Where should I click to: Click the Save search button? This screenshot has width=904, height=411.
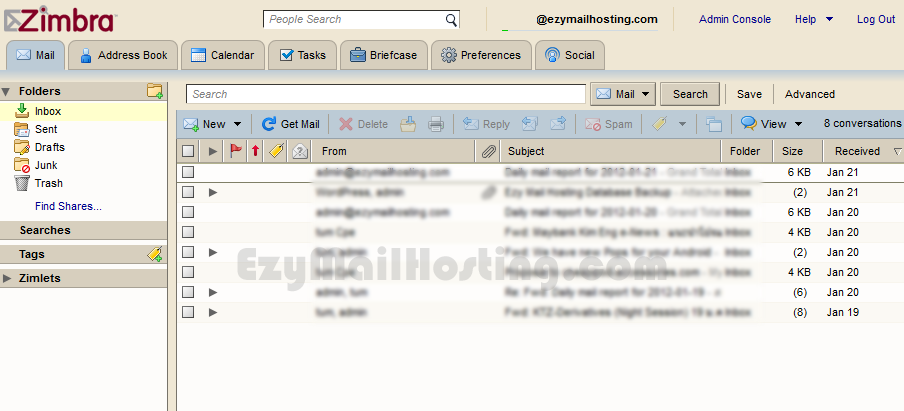click(x=749, y=94)
